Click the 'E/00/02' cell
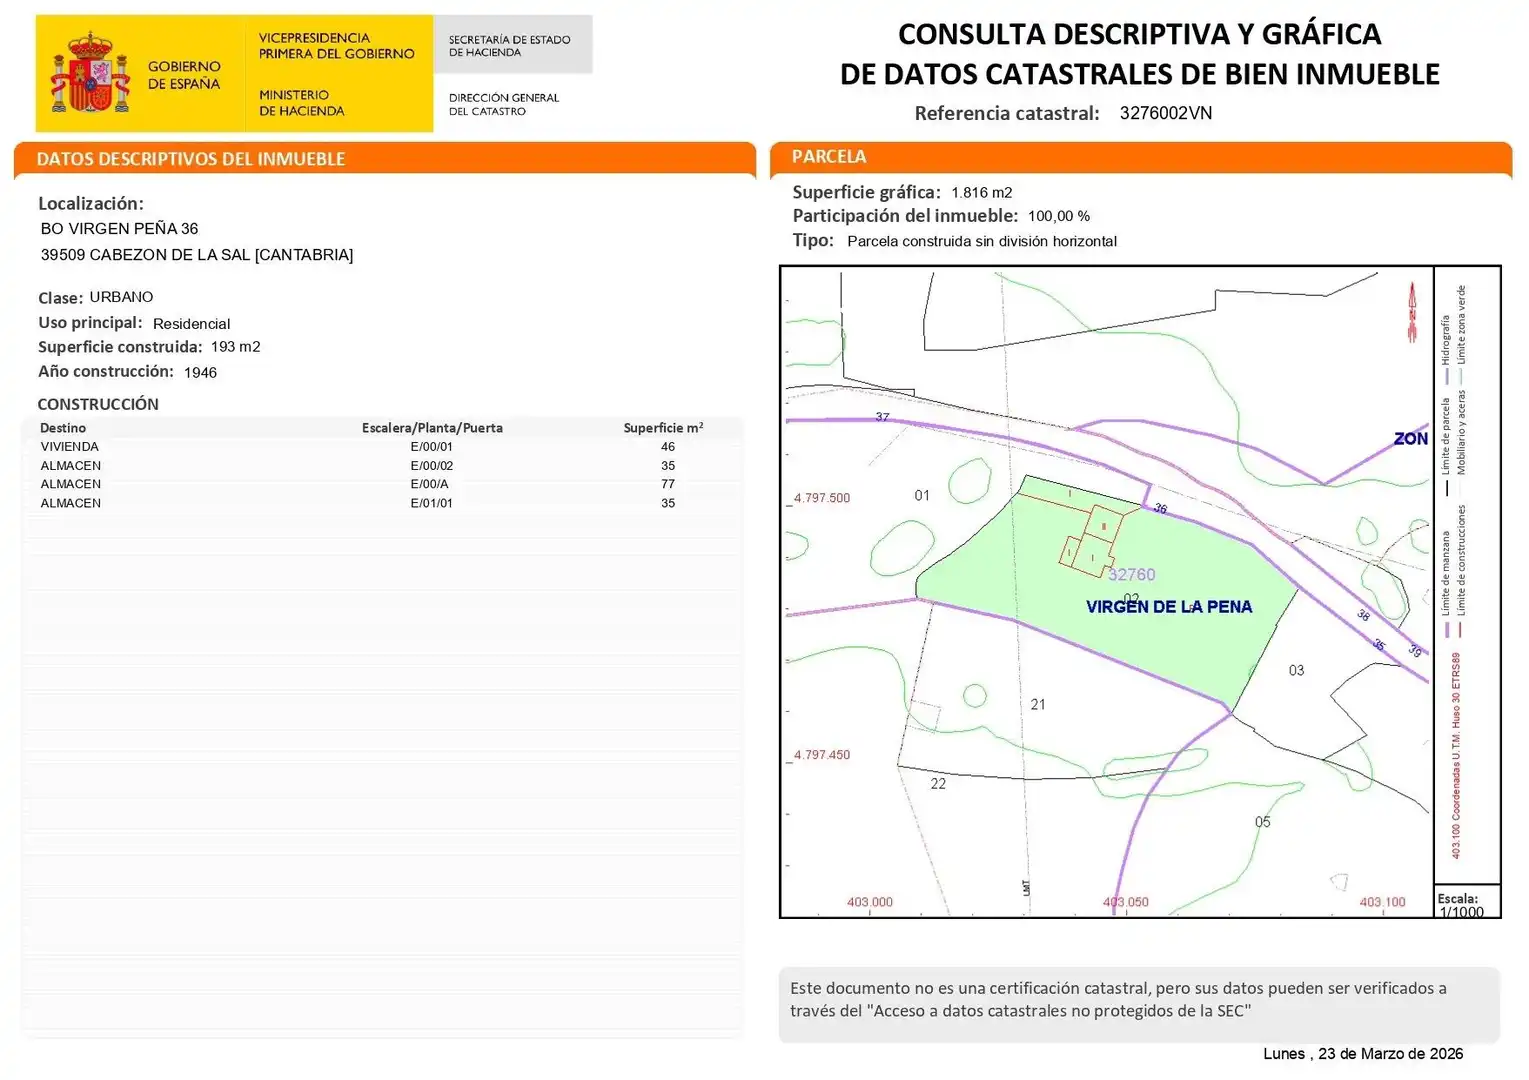This screenshot has height=1080, width=1529. 431,466
